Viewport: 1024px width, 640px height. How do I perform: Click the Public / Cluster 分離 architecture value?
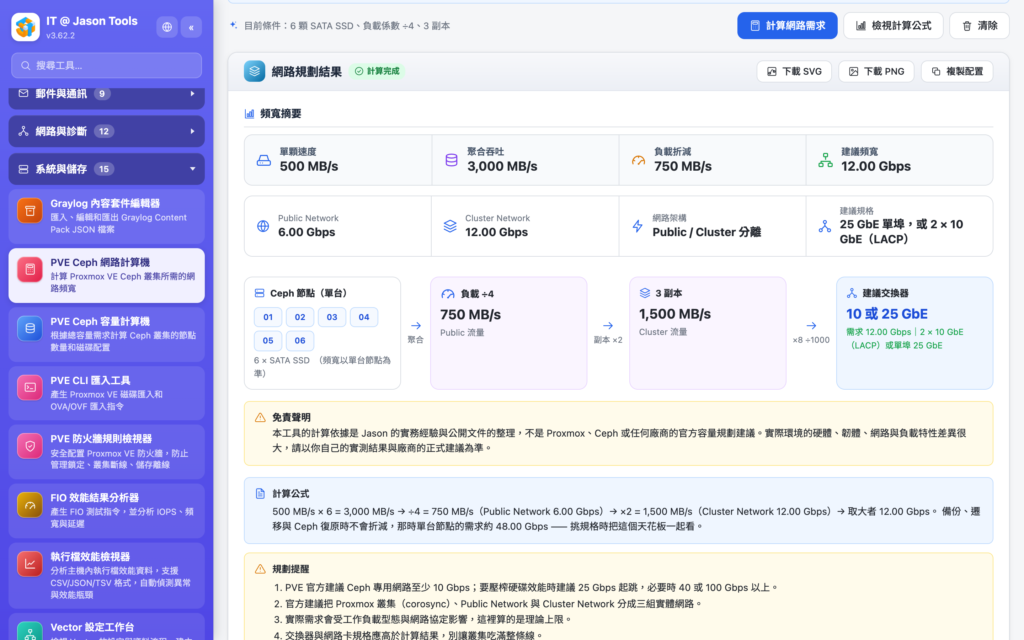pyautogui.click(x=707, y=232)
